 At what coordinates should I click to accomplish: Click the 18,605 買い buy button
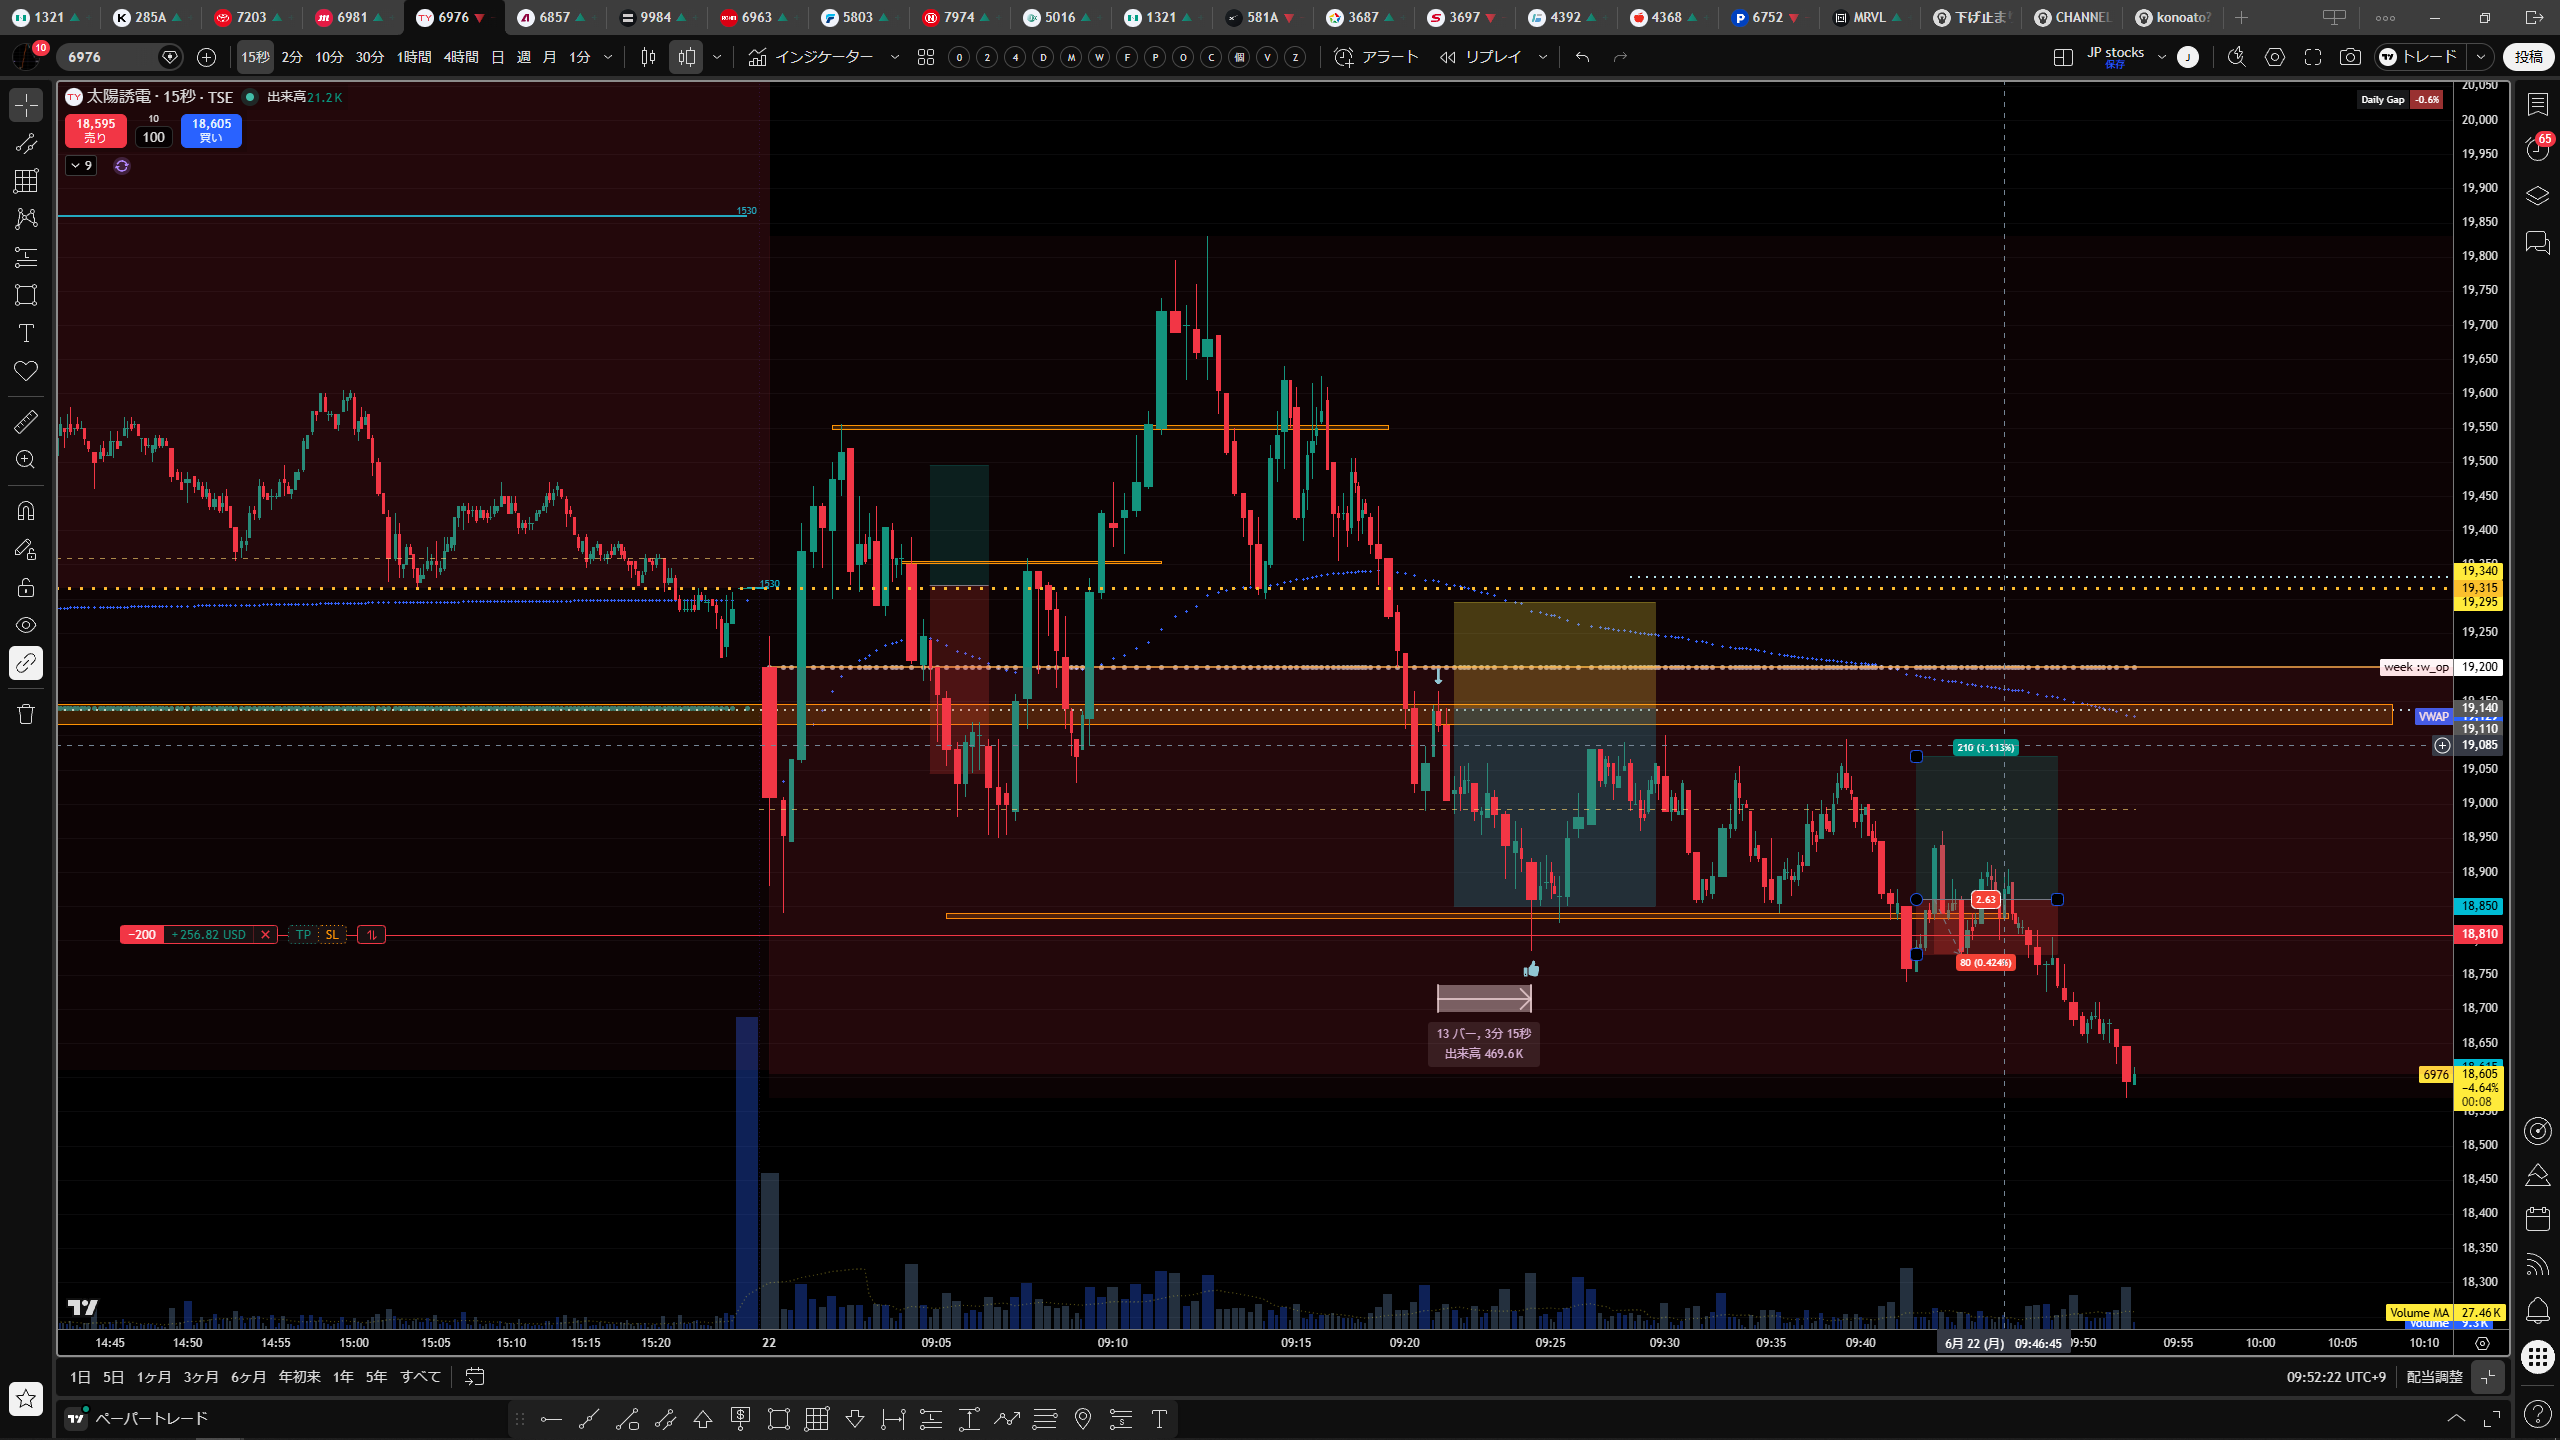pos(211,130)
